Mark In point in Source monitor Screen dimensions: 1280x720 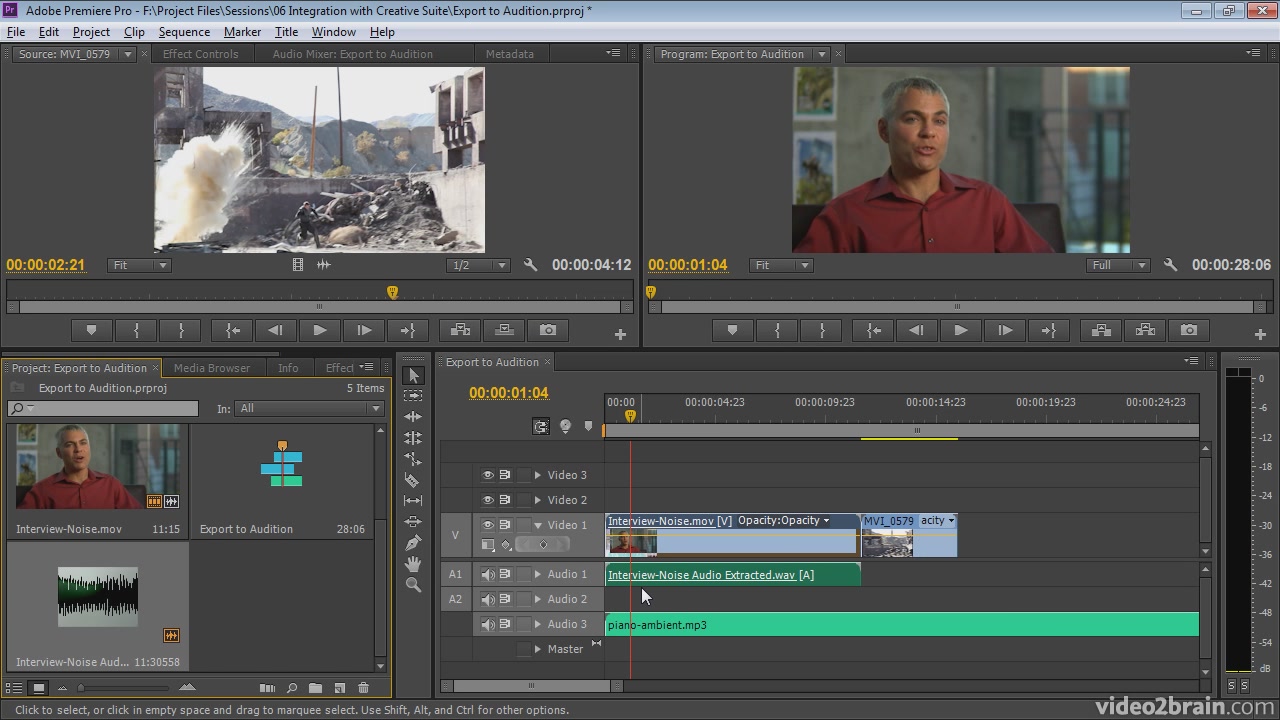point(137,330)
